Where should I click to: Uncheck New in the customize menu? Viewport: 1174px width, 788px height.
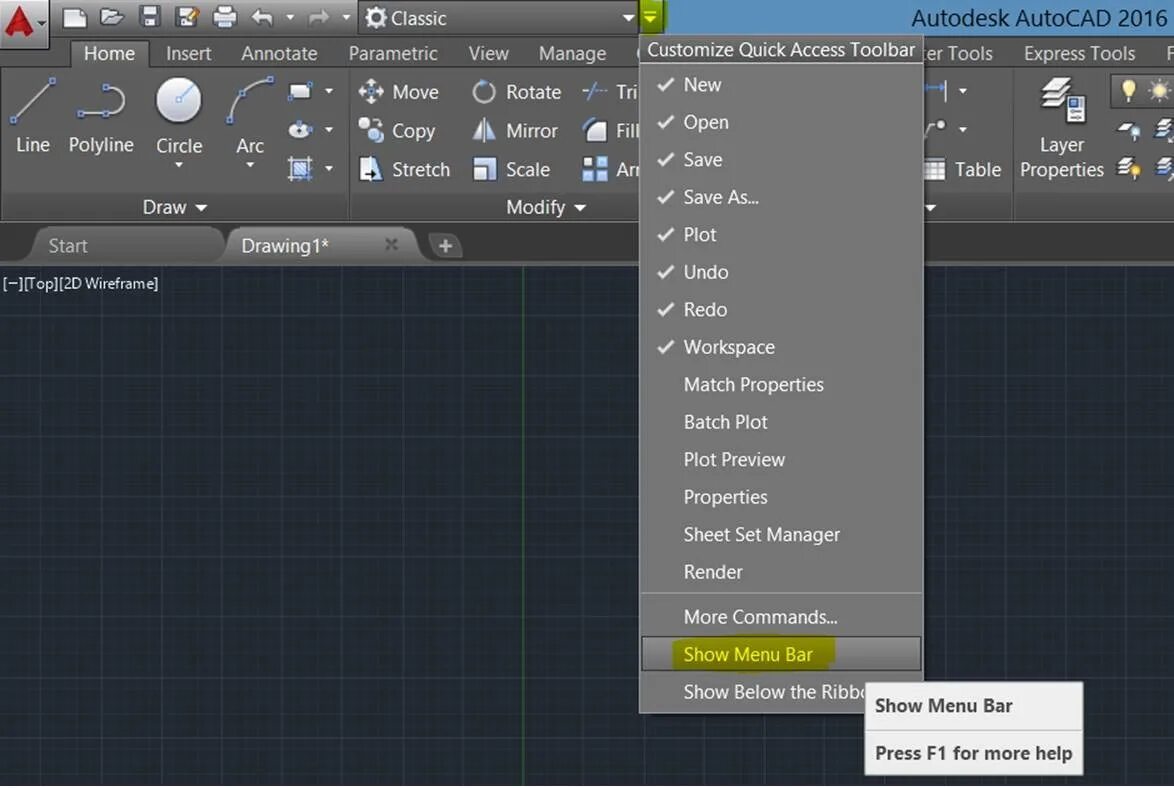point(781,85)
